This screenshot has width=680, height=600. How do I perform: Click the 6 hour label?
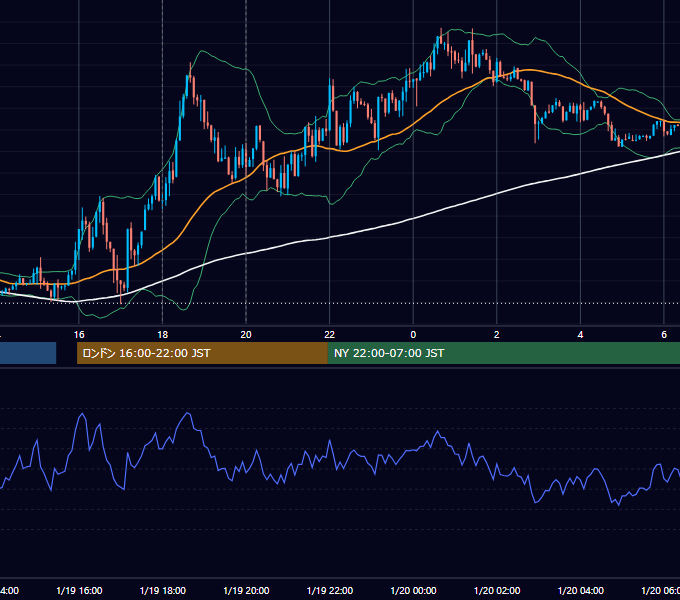(x=664, y=335)
